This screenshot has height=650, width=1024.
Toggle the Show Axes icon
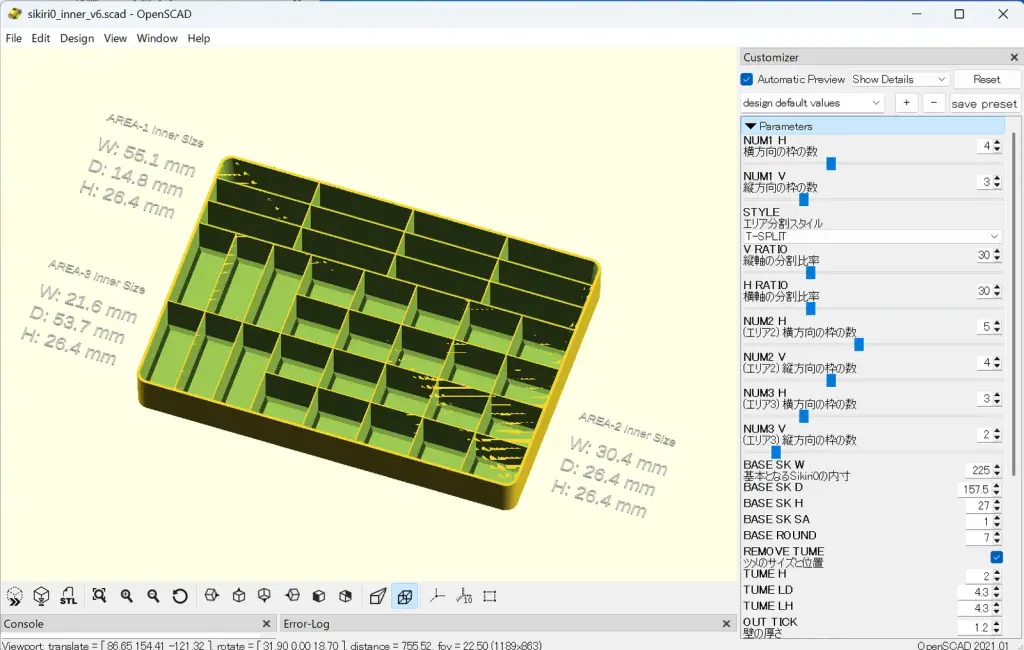(437, 596)
